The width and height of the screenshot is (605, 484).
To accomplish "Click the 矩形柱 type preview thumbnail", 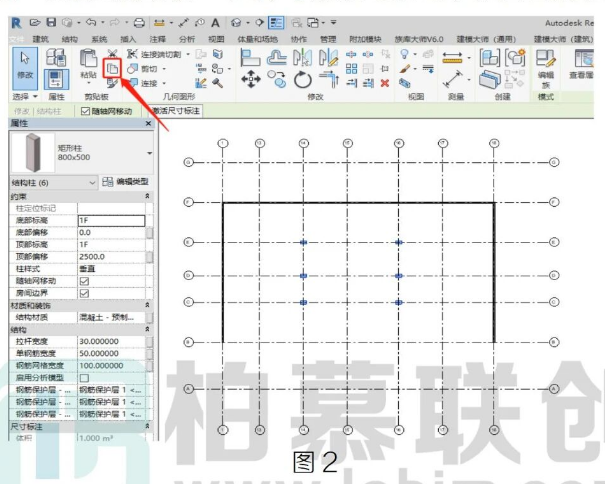I will (33, 152).
